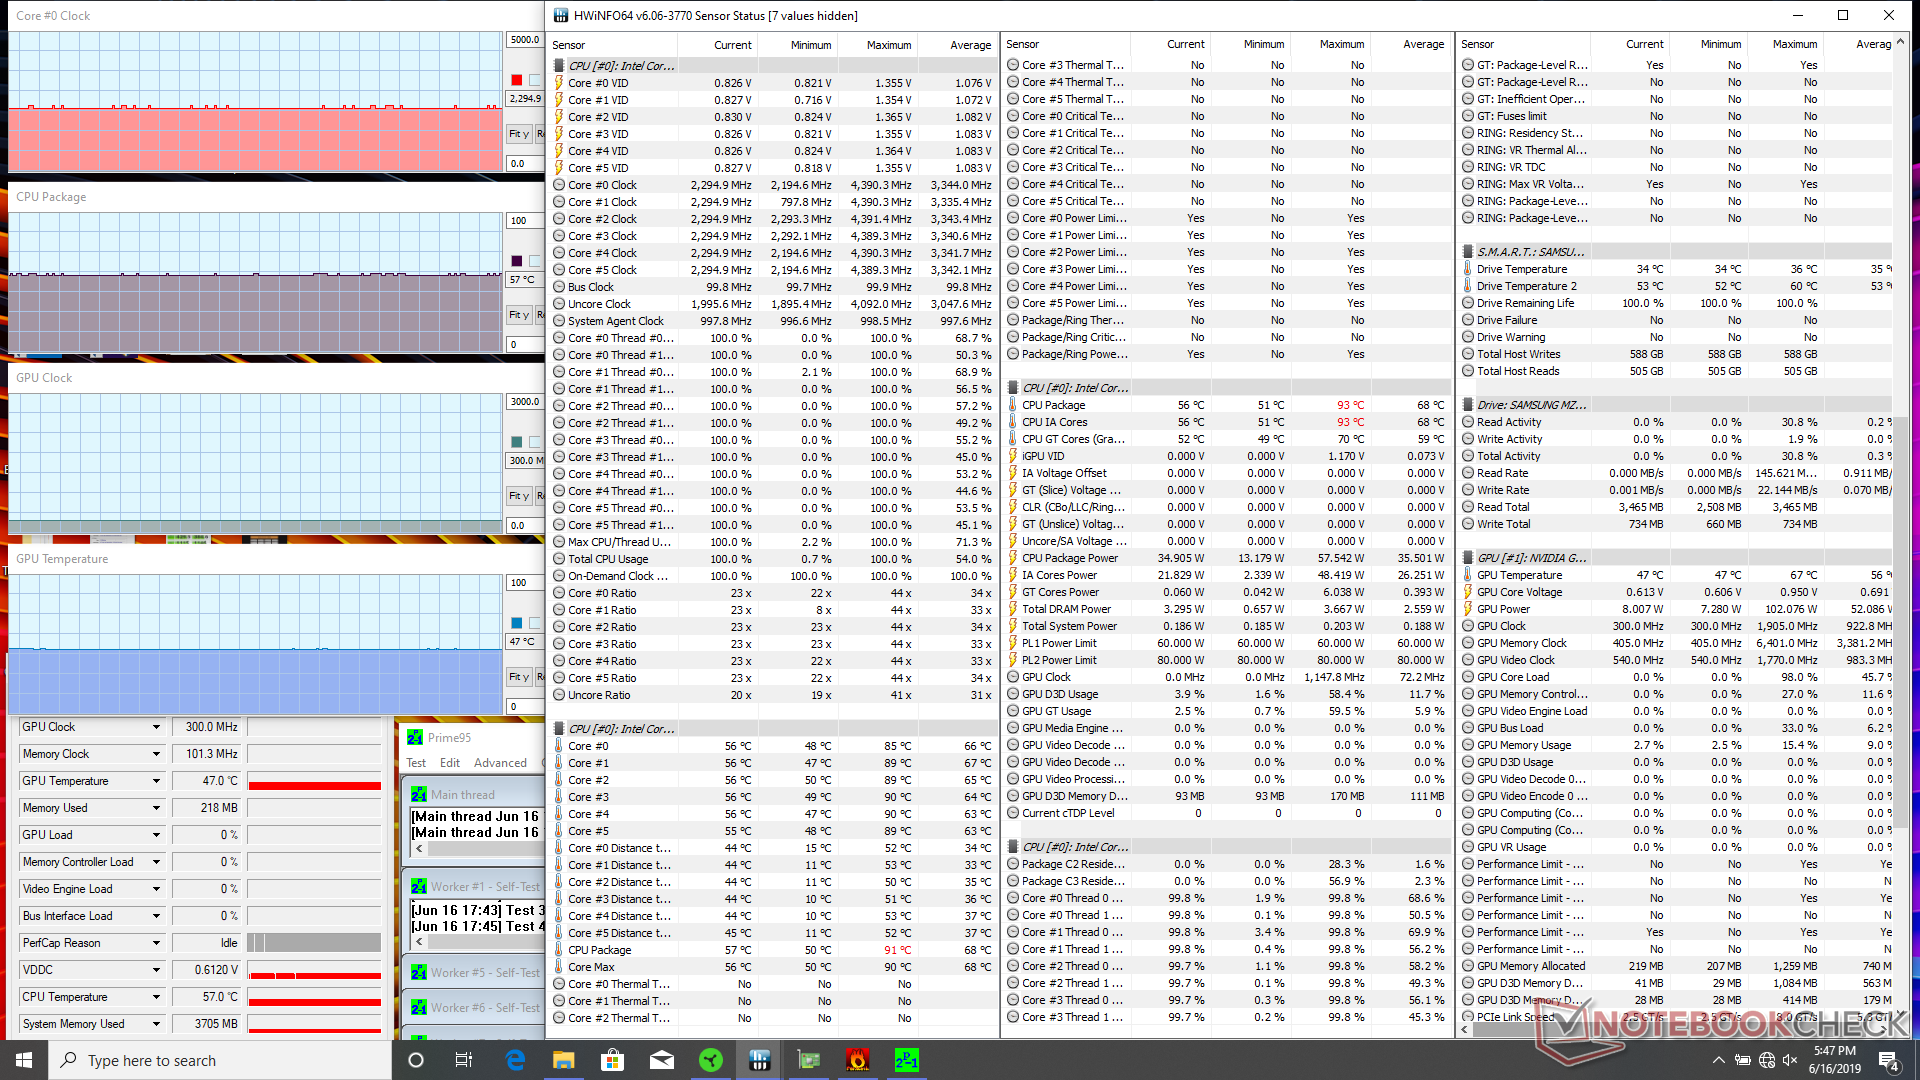Open the Task View icon

[x=464, y=1060]
